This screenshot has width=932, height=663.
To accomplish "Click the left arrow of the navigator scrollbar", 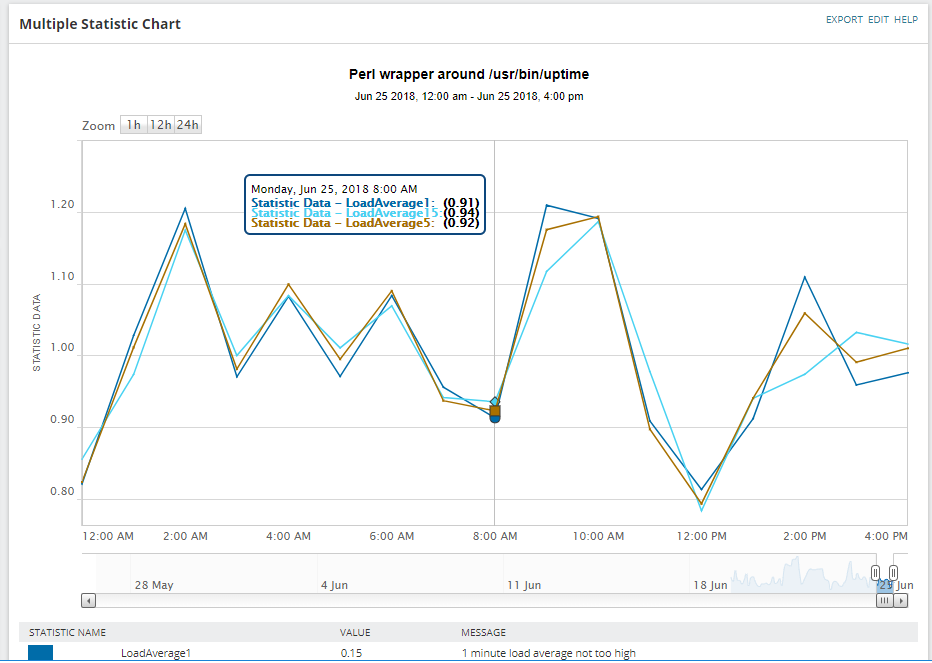I will pyautogui.click(x=88, y=600).
